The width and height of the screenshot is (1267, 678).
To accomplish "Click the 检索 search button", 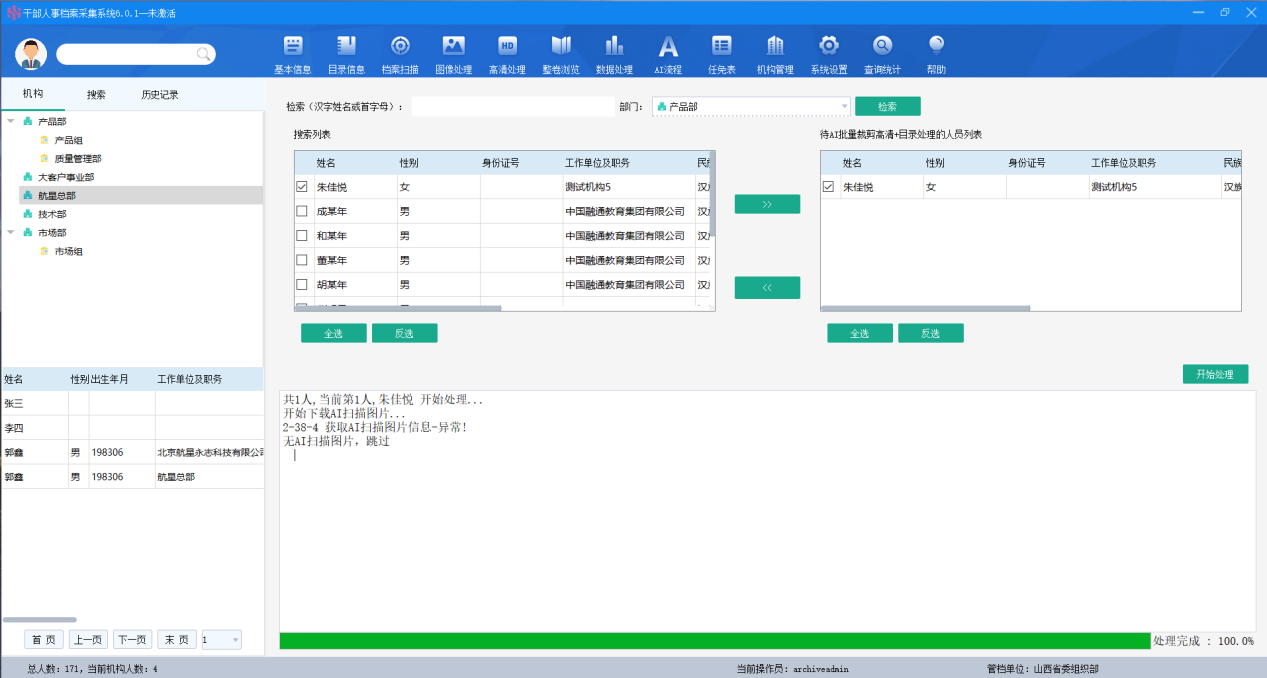I will point(887,106).
